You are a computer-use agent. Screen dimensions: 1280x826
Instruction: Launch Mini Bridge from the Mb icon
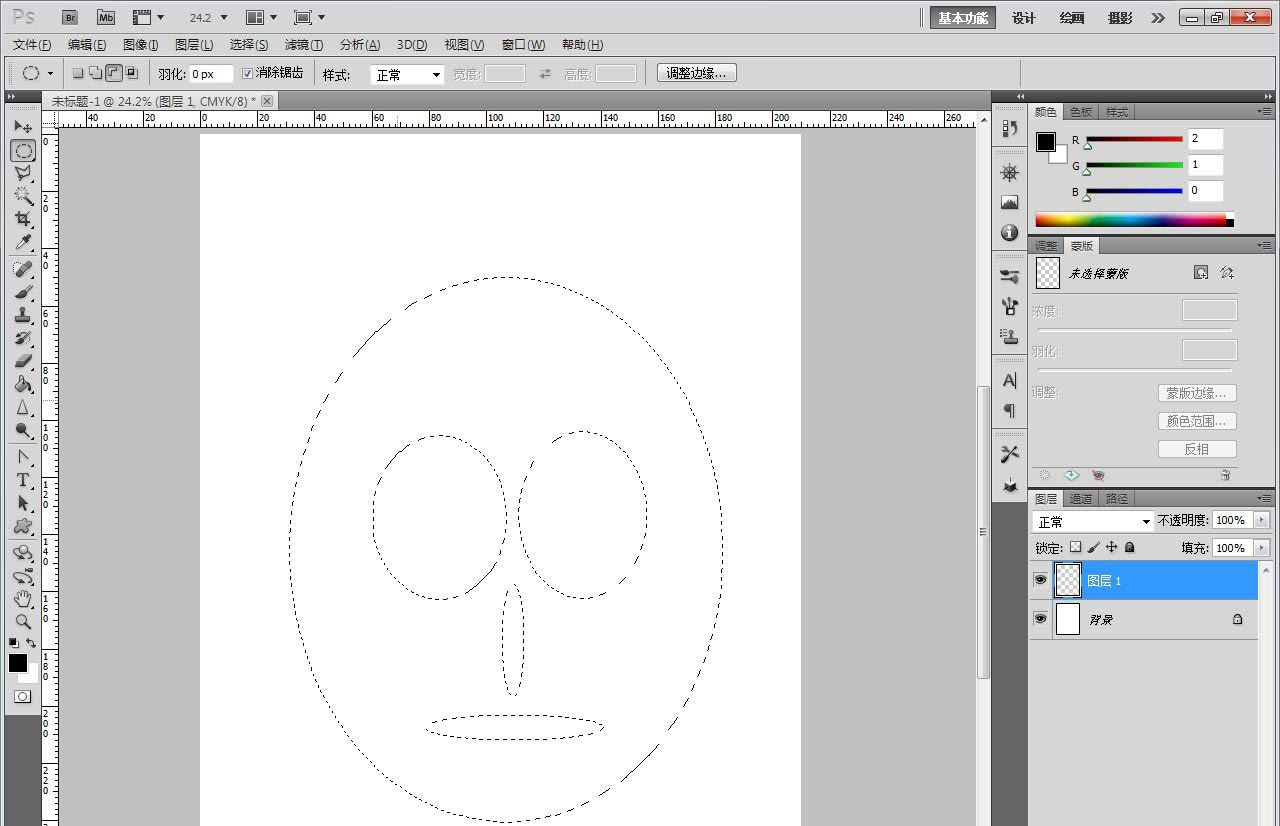(106, 17)
